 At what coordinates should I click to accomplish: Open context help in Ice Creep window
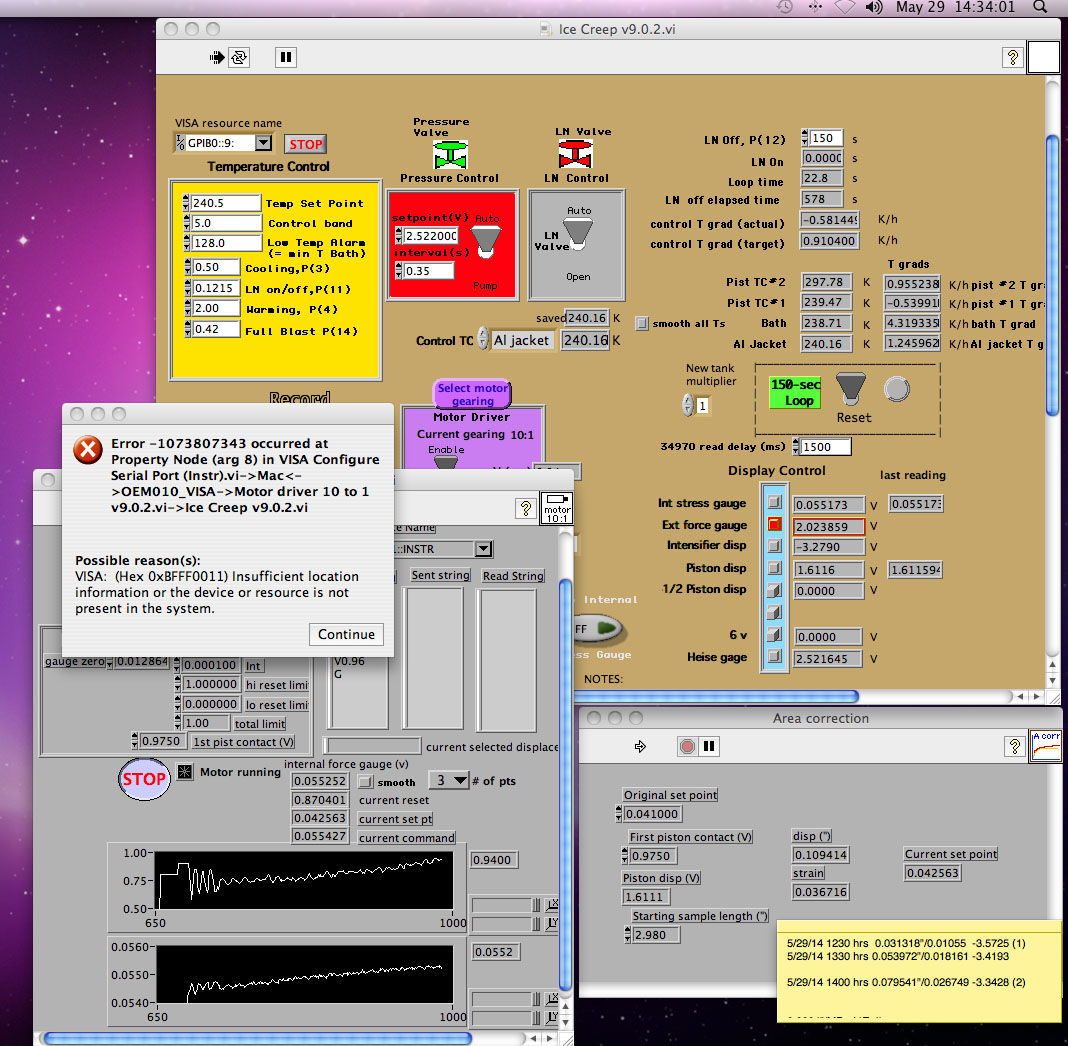[1011, 57]
